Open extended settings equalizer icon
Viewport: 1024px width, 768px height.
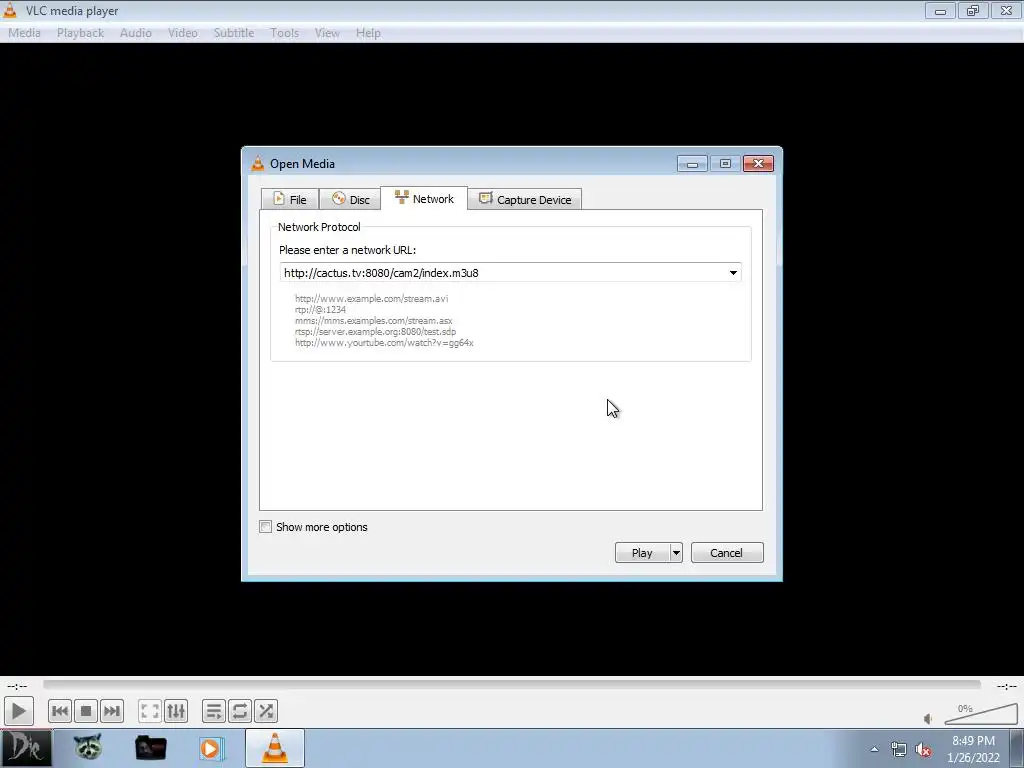tap(176, 711)
